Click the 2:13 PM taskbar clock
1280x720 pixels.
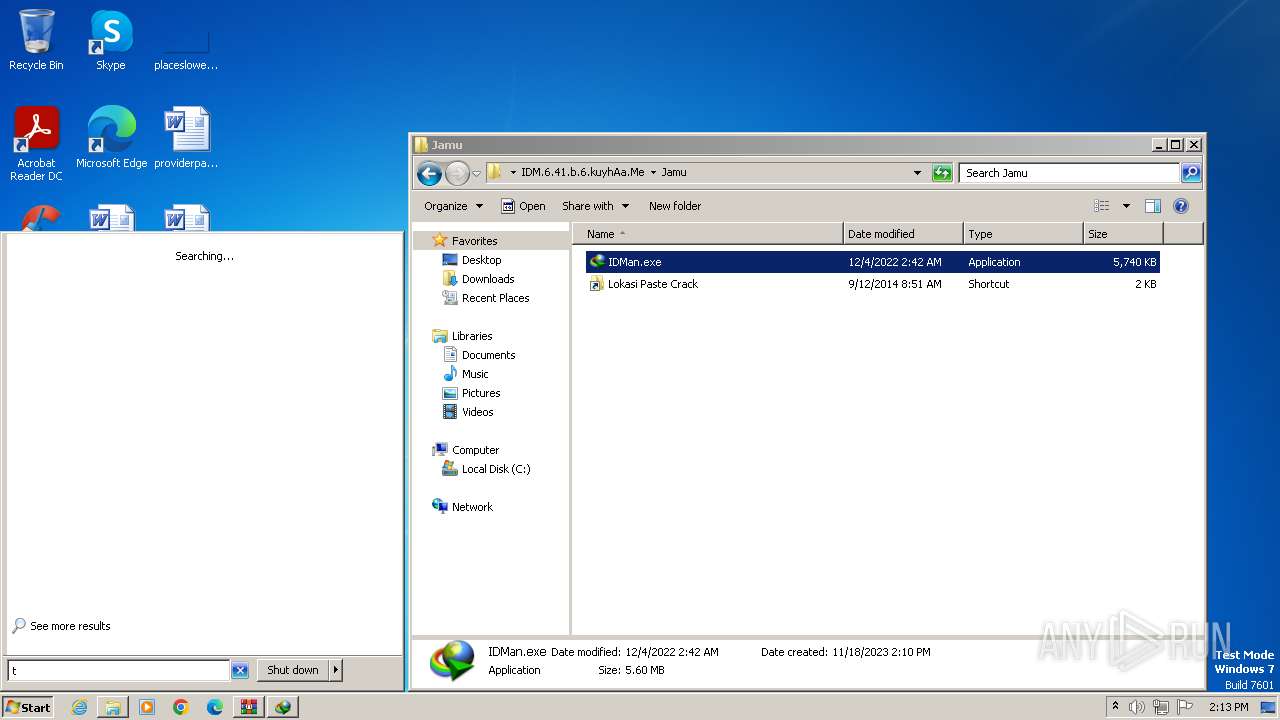click(1229, 707)
